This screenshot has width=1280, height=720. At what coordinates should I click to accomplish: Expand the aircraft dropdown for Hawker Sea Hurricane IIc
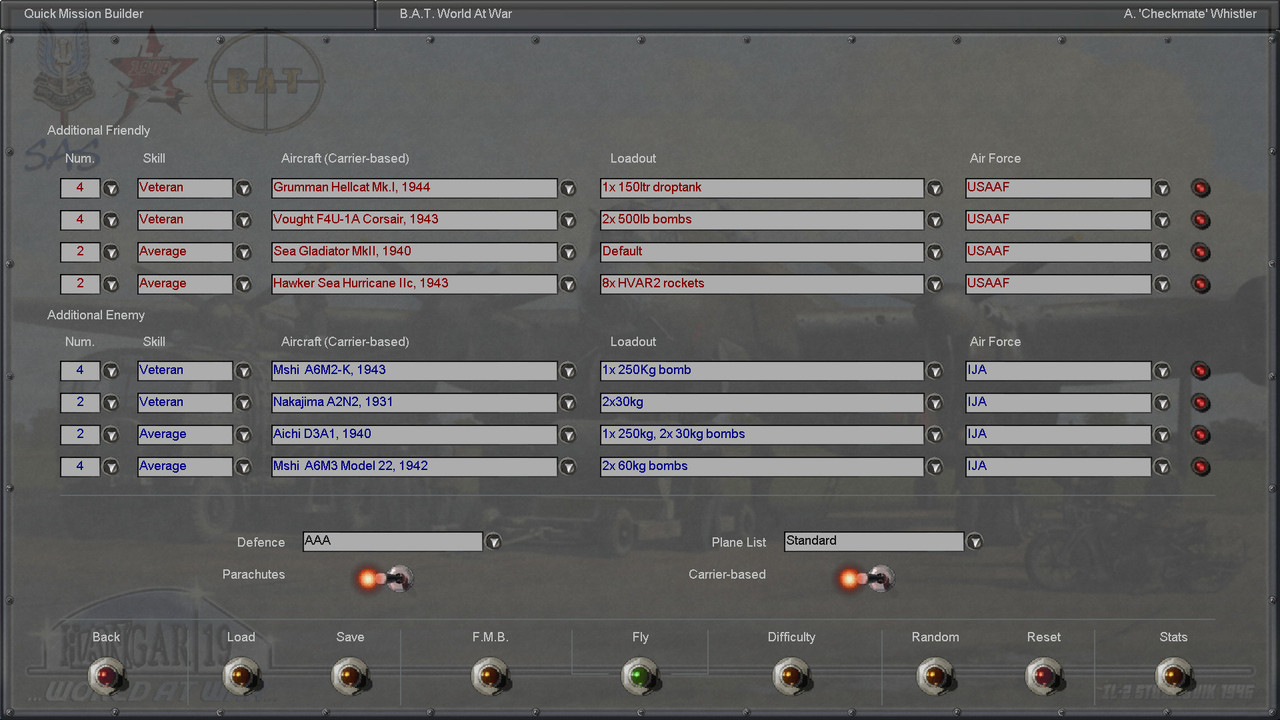[568, 284]
